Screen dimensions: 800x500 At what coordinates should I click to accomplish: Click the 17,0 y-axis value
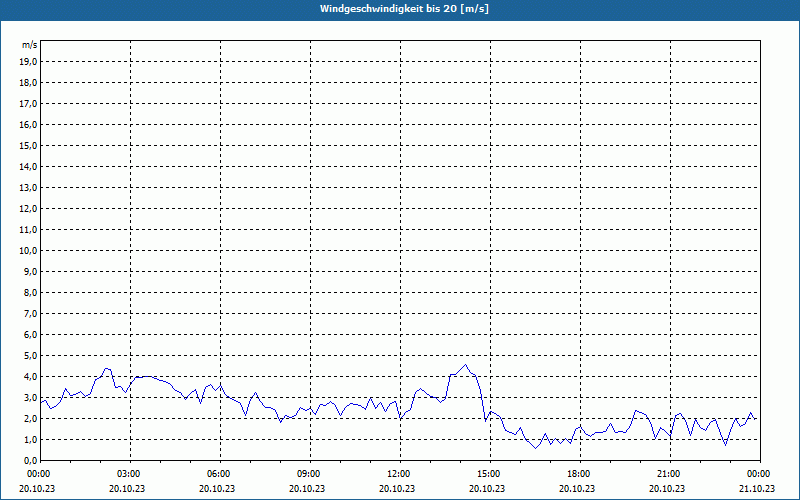28,104
